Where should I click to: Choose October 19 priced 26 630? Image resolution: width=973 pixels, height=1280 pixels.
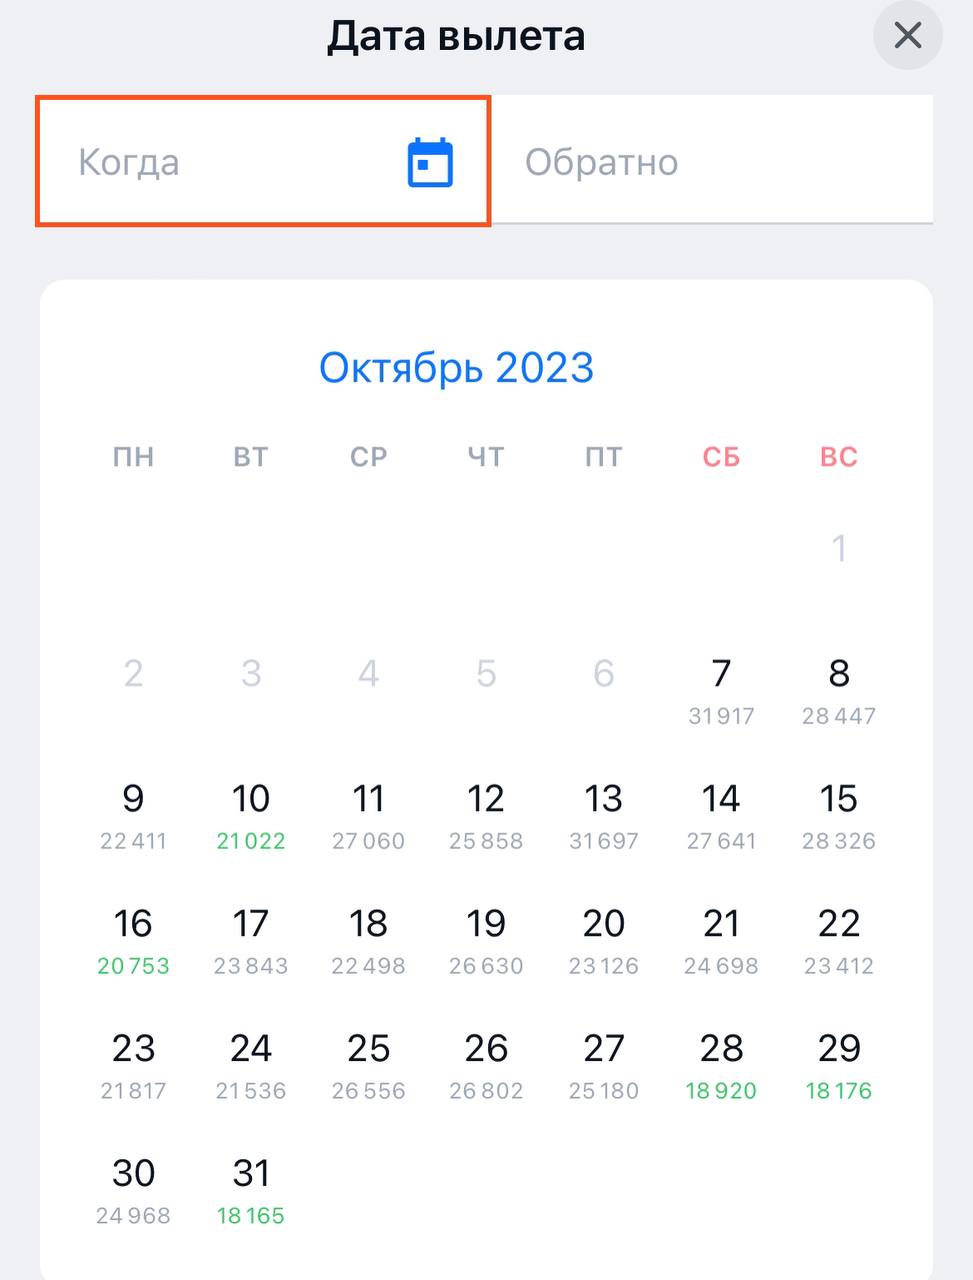point(486,939)
